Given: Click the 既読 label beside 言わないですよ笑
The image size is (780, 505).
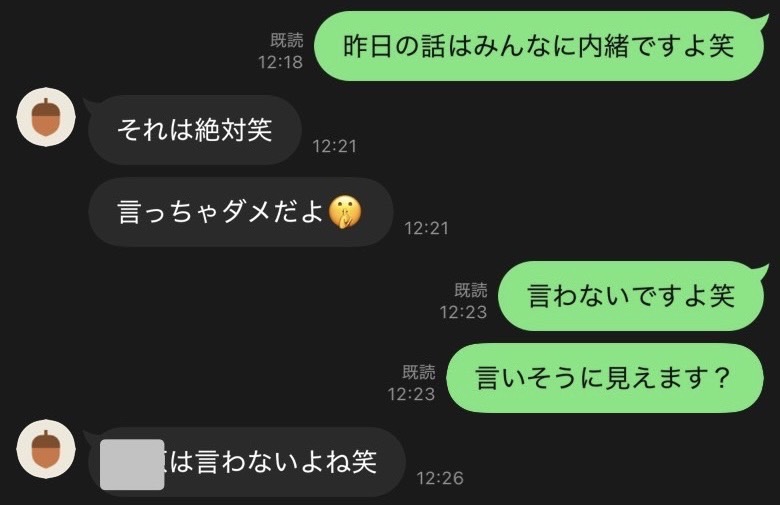Looking at the screenshot, I should (471, 290).
